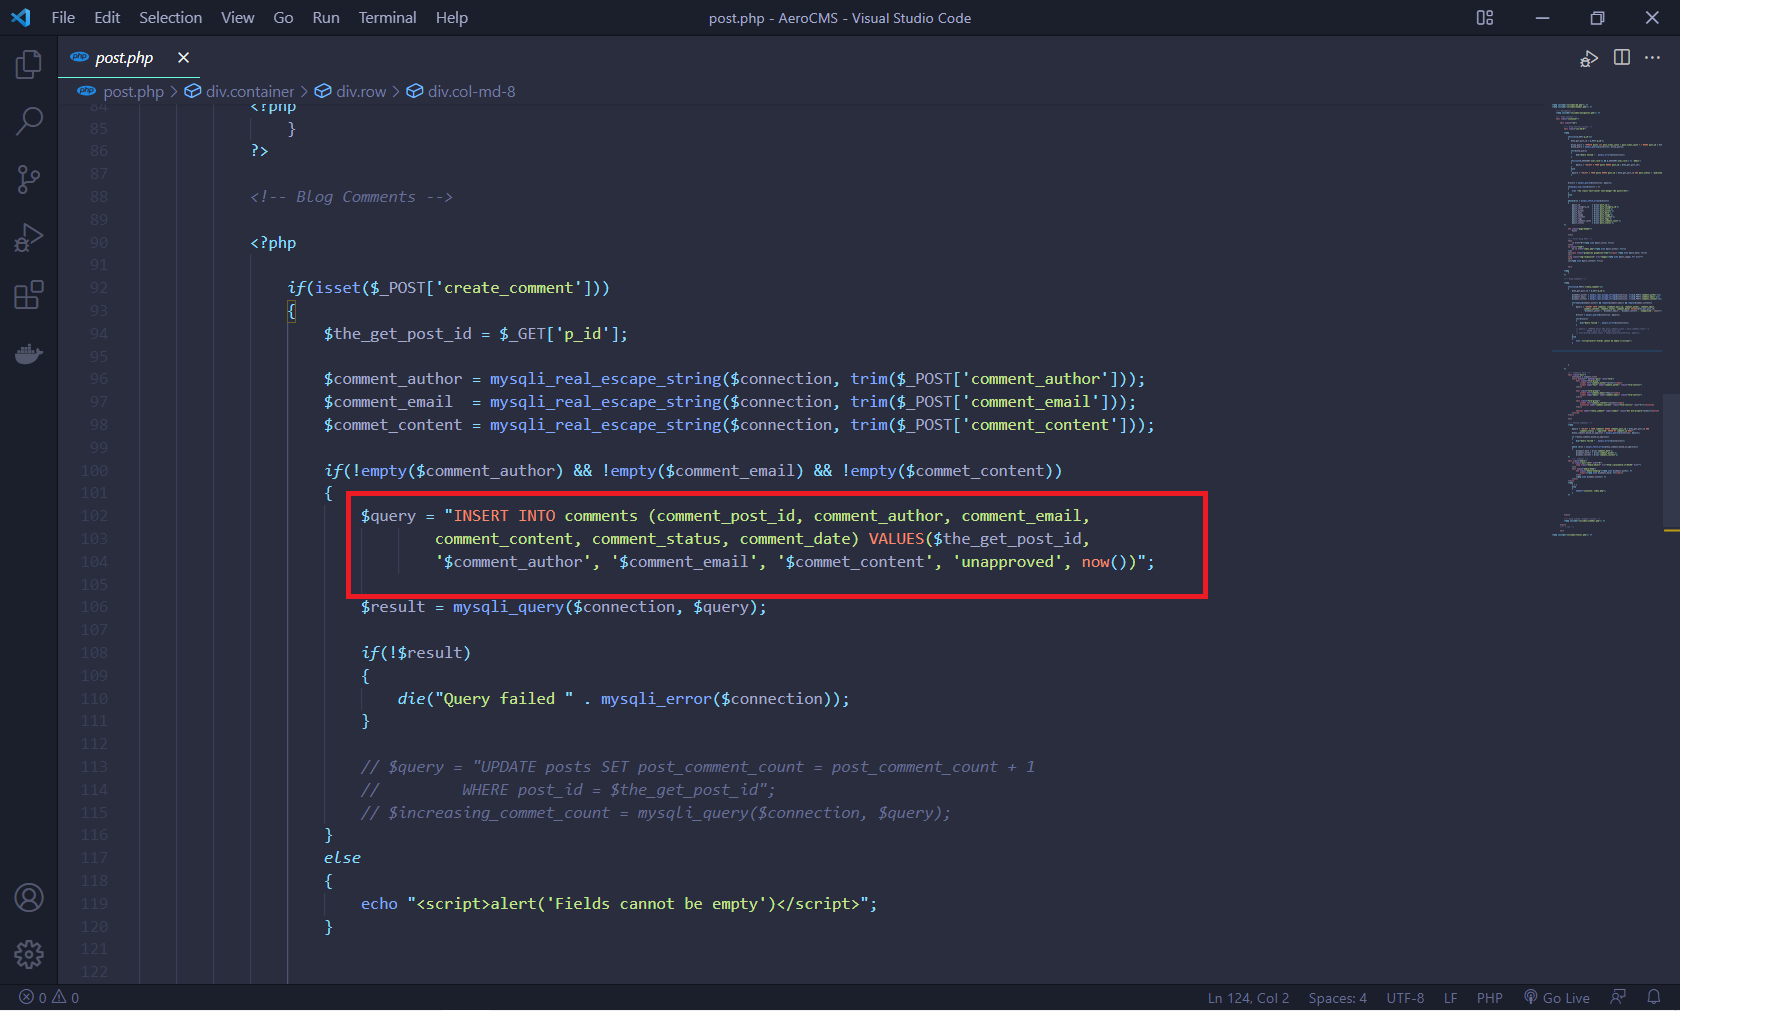Open the File menu

[x=63, y=18]
